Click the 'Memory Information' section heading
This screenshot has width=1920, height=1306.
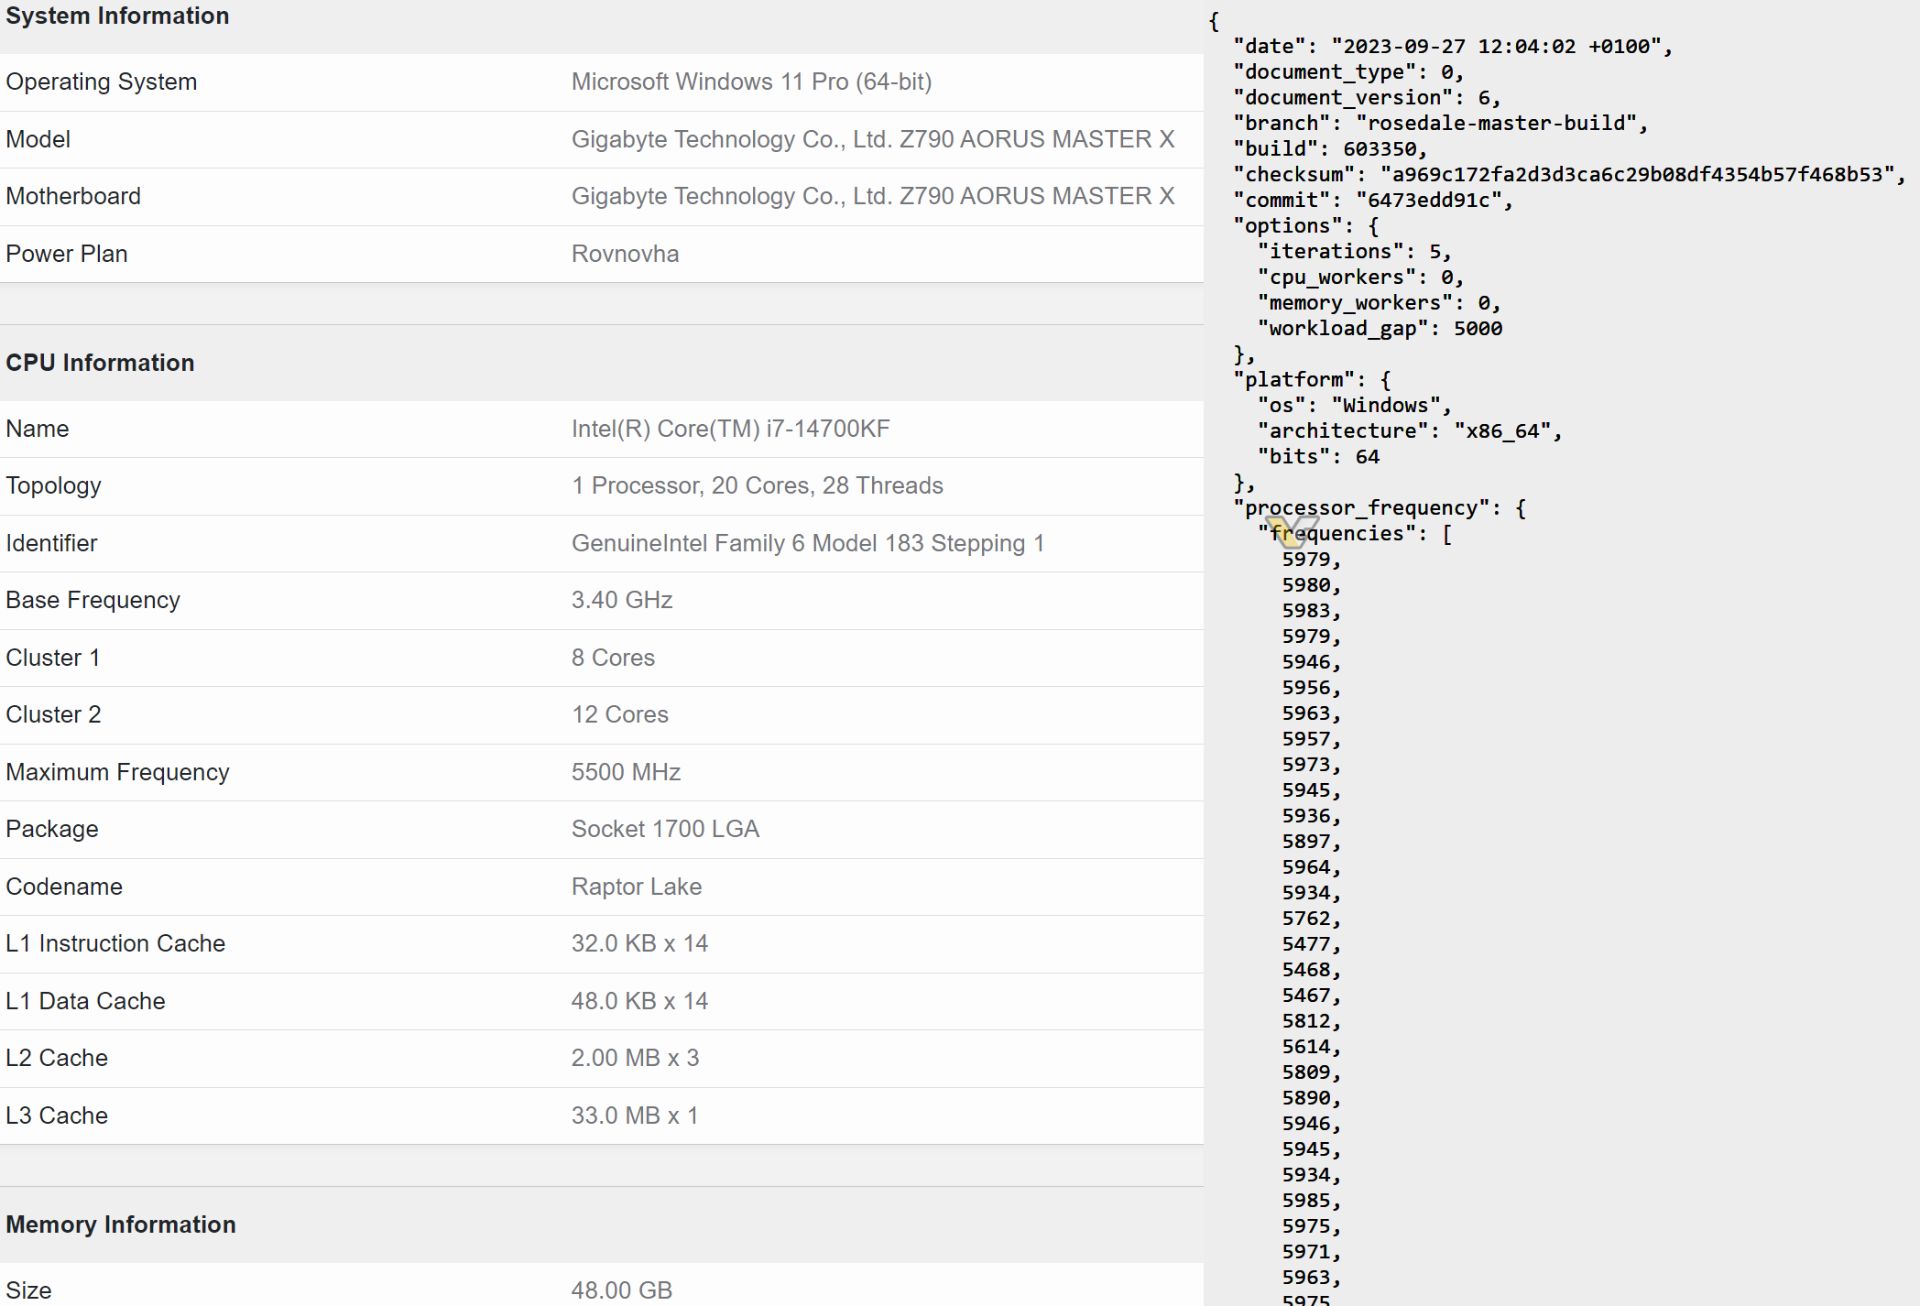click(121, 1225)
